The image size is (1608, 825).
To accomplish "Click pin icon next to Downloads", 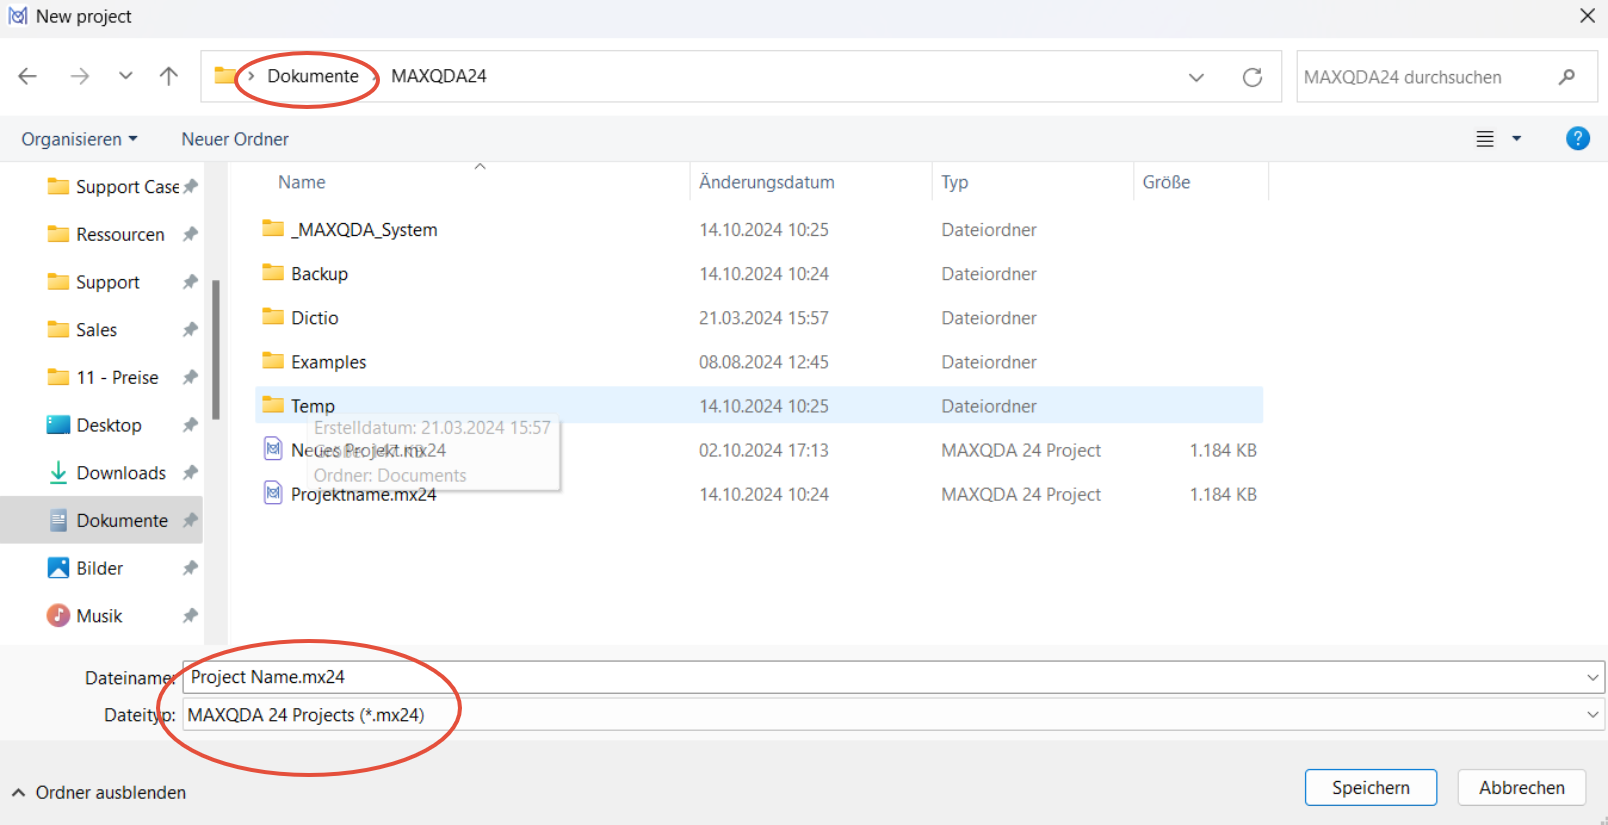I will point(190,473).
